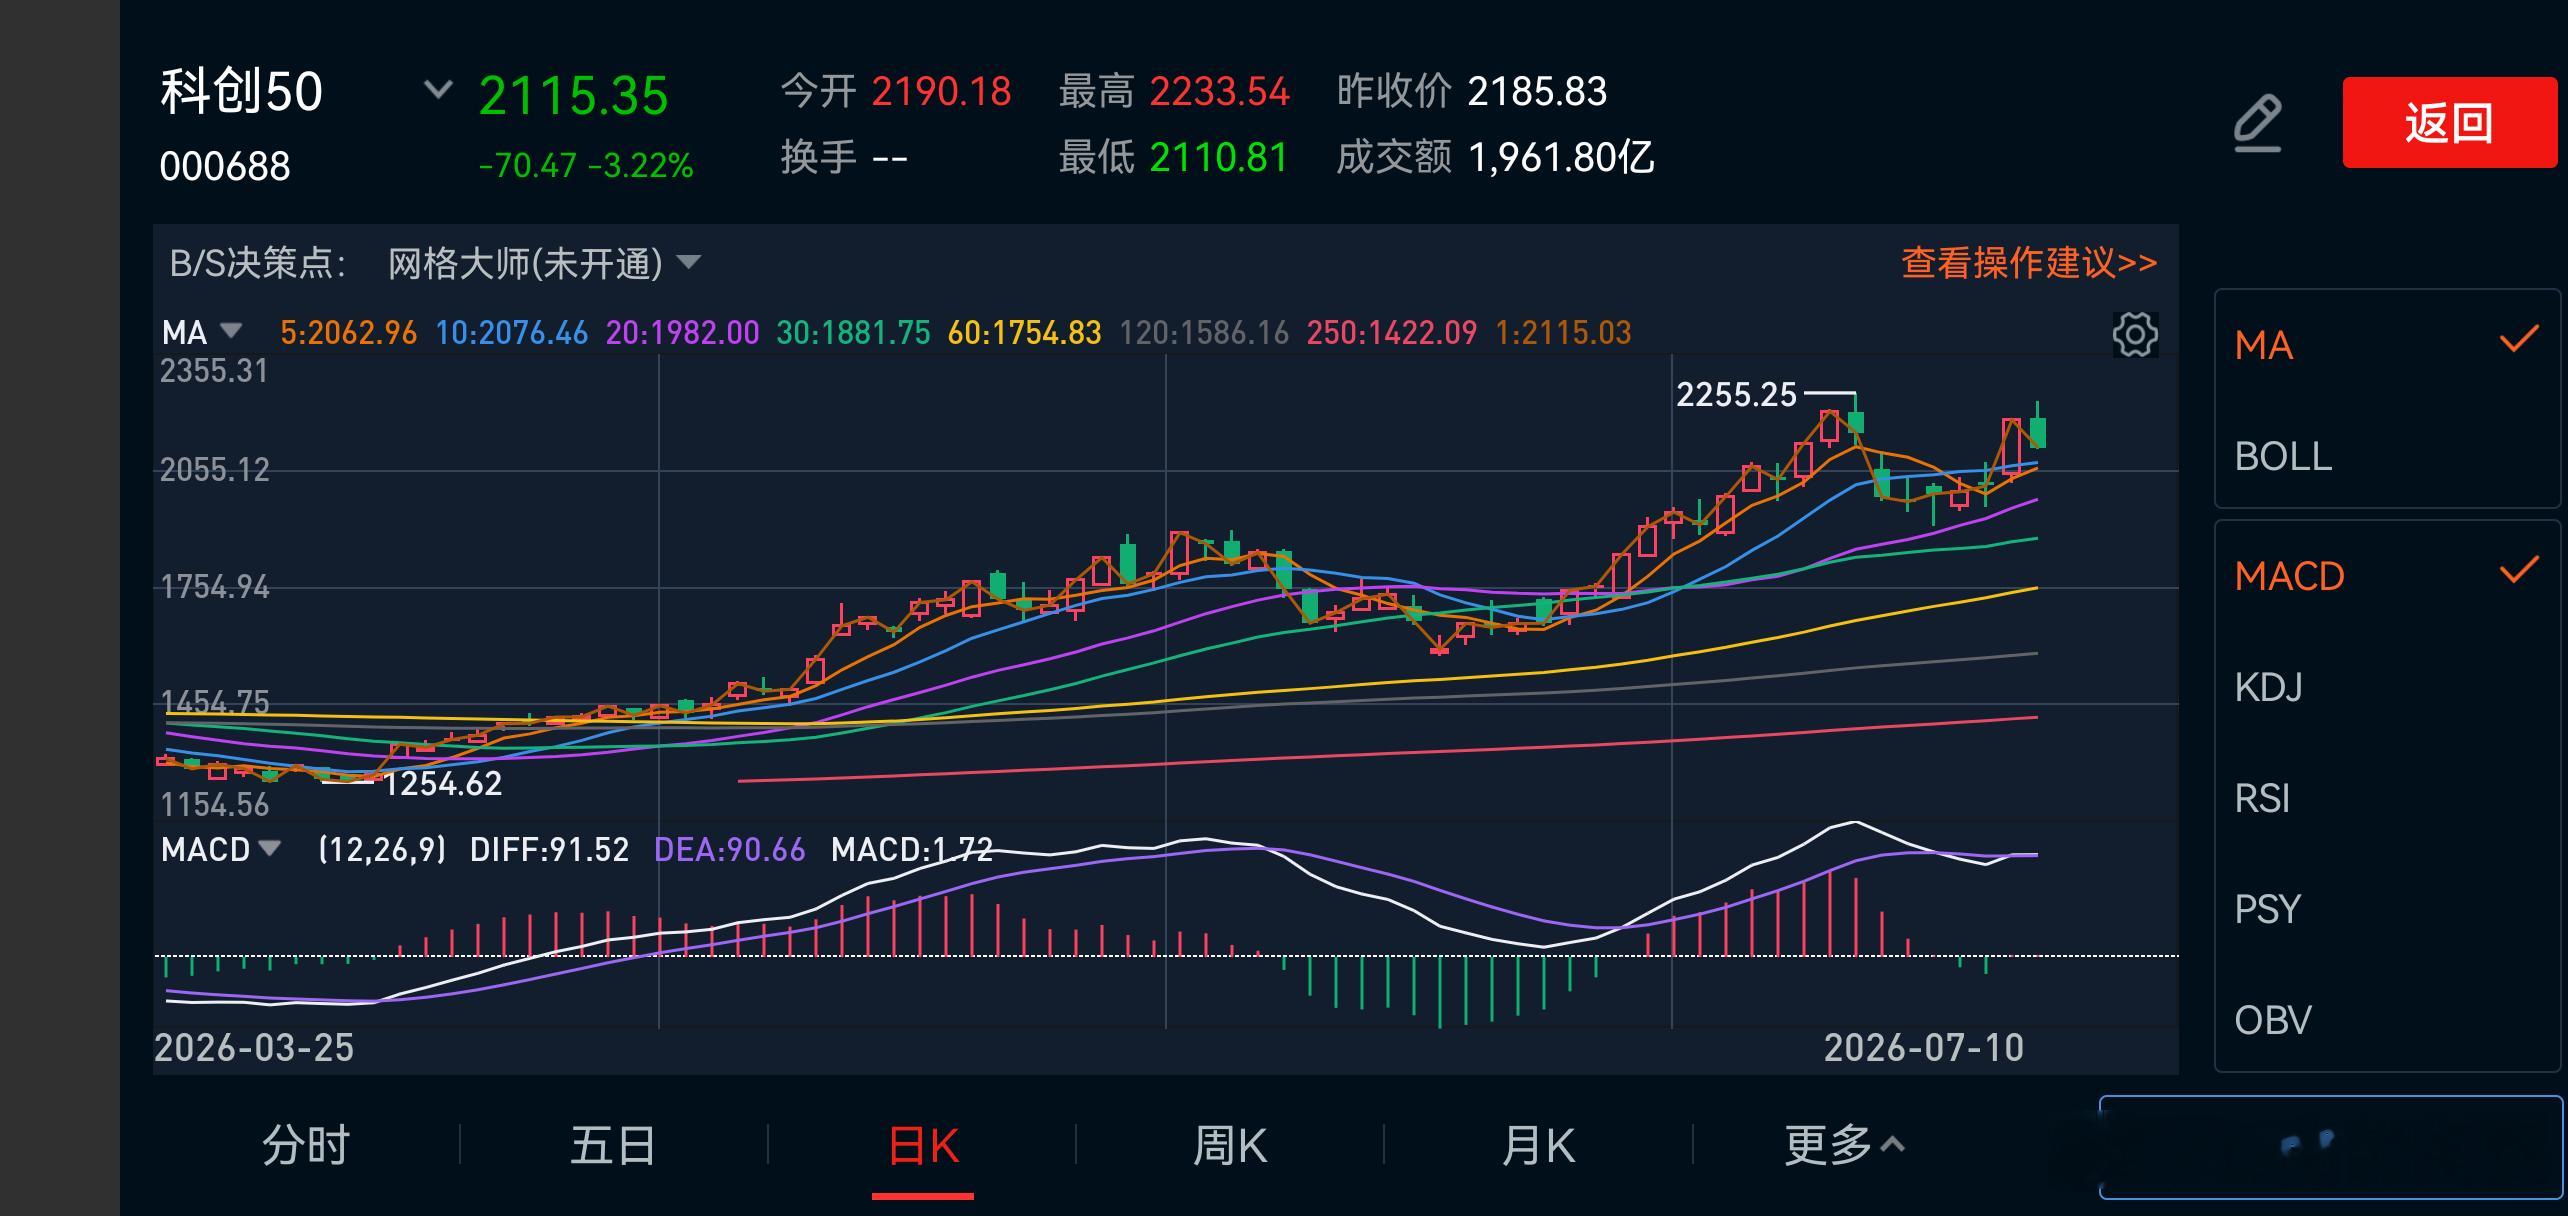This screenshot has height=1216, width=2568.
Task: Click the MA5 value 5:2062.96
Action: (348, 332)
